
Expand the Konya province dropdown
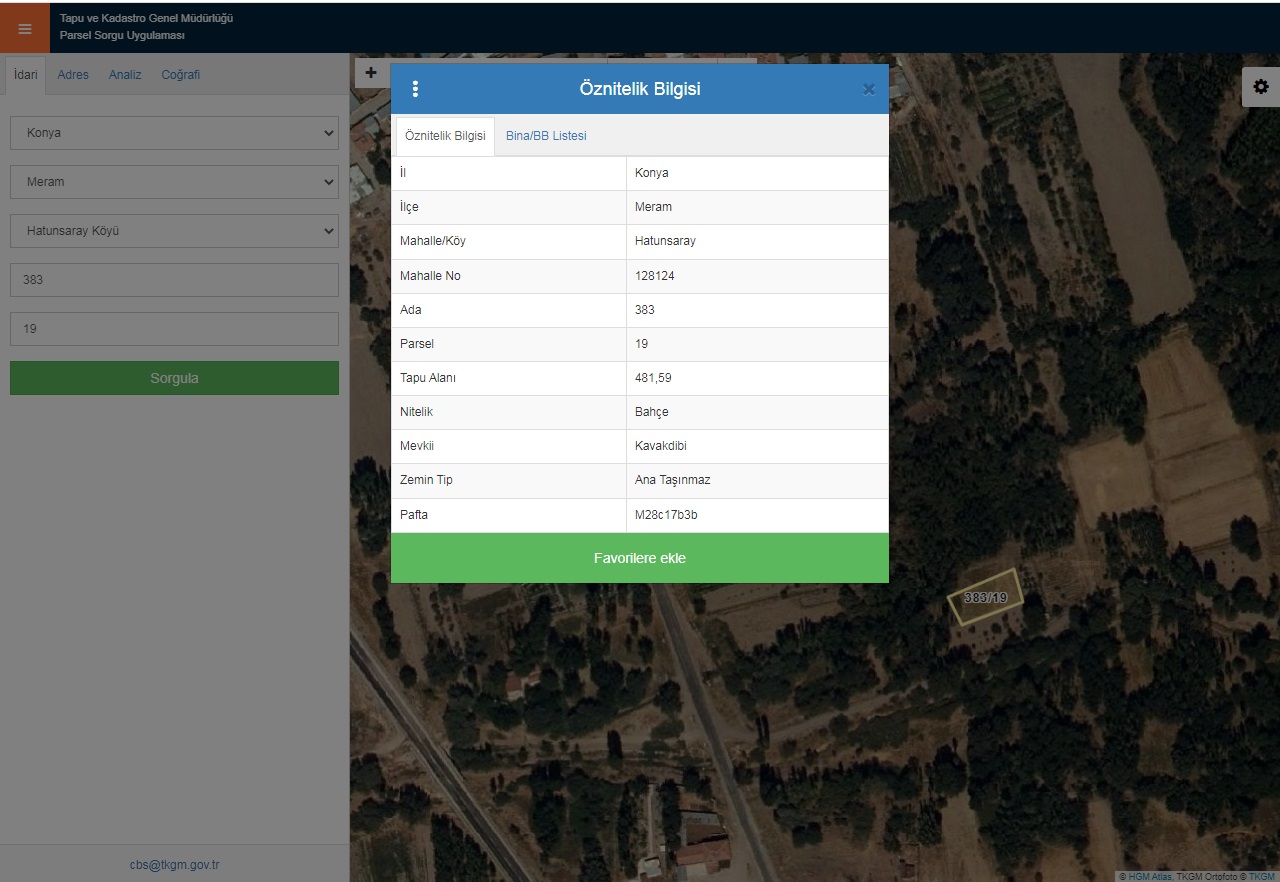coord(174,133)
